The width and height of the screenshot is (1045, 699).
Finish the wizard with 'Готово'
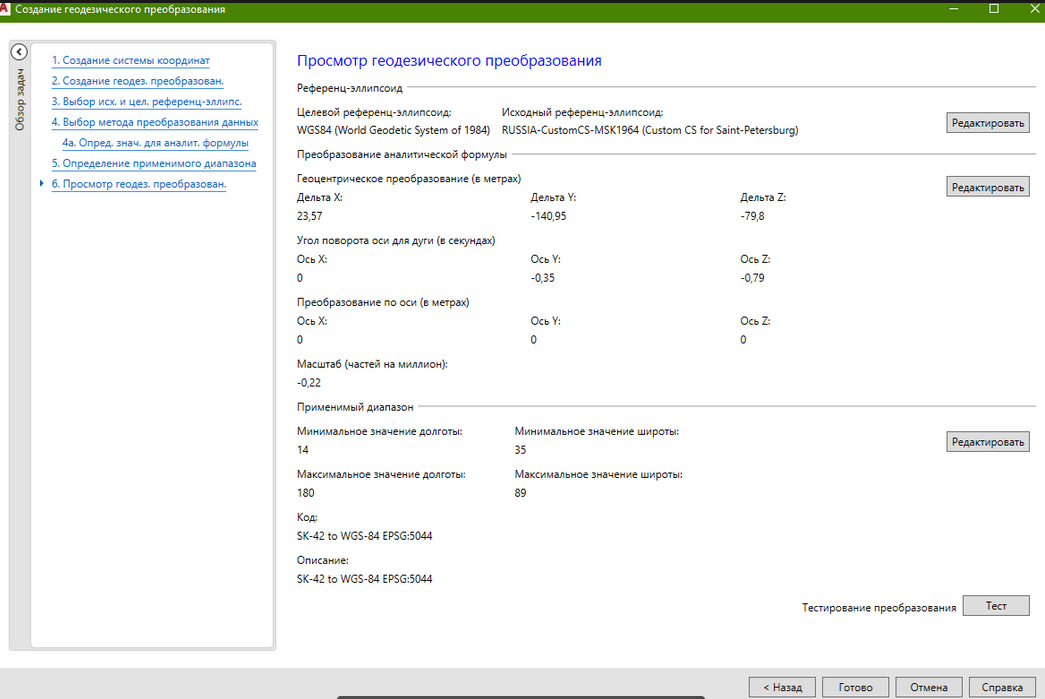[855, 687]
